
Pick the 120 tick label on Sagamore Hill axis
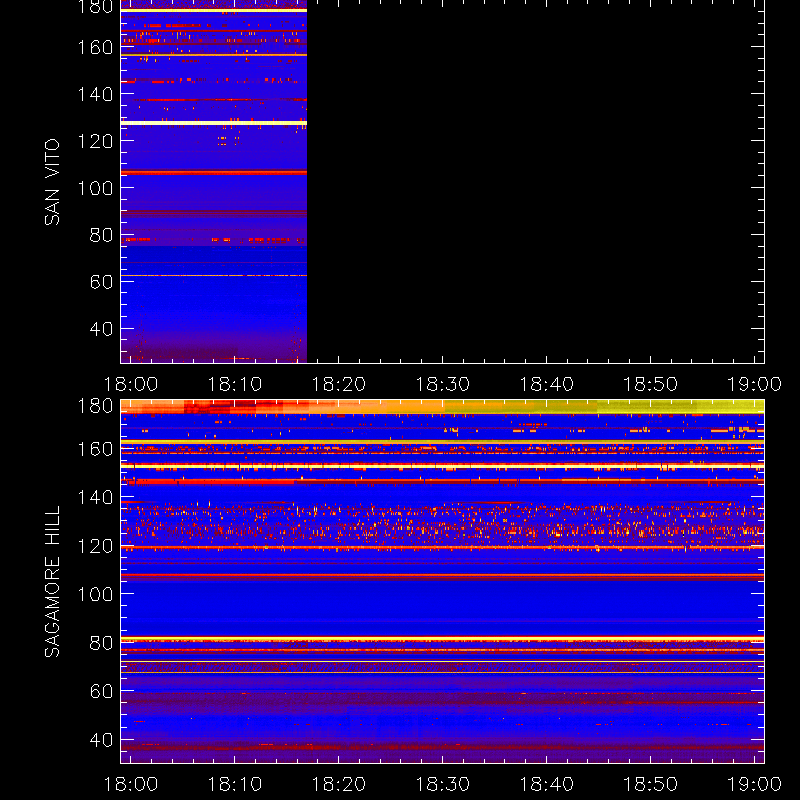(95, 546)
